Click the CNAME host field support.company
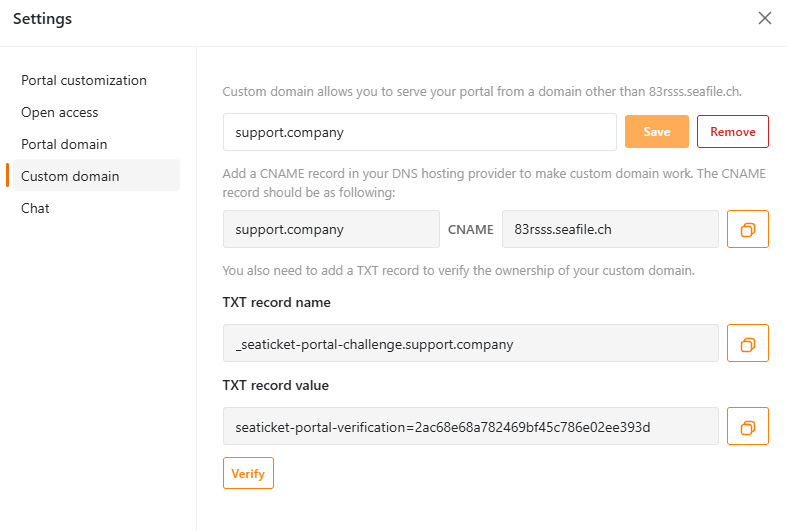Image resolution: width=788 pixels, height=531 pixels. coord(331,229)
